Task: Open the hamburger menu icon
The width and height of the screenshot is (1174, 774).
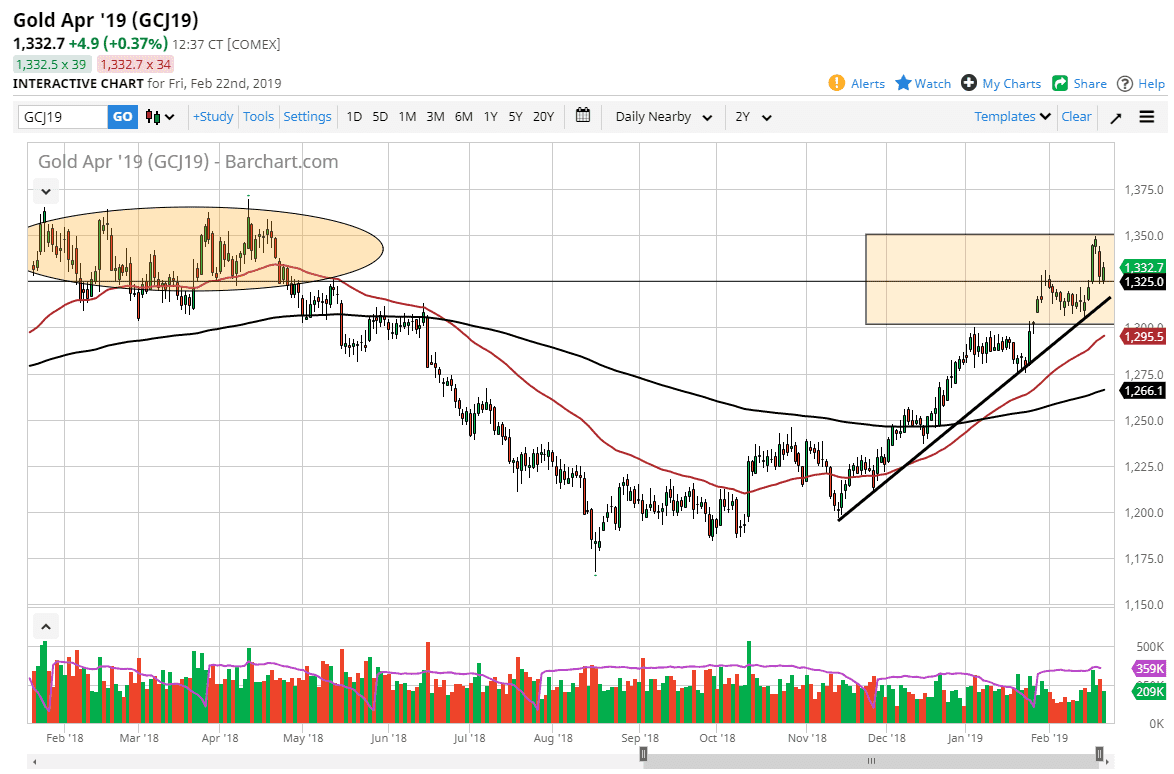Action: [x=1146, y=117]
